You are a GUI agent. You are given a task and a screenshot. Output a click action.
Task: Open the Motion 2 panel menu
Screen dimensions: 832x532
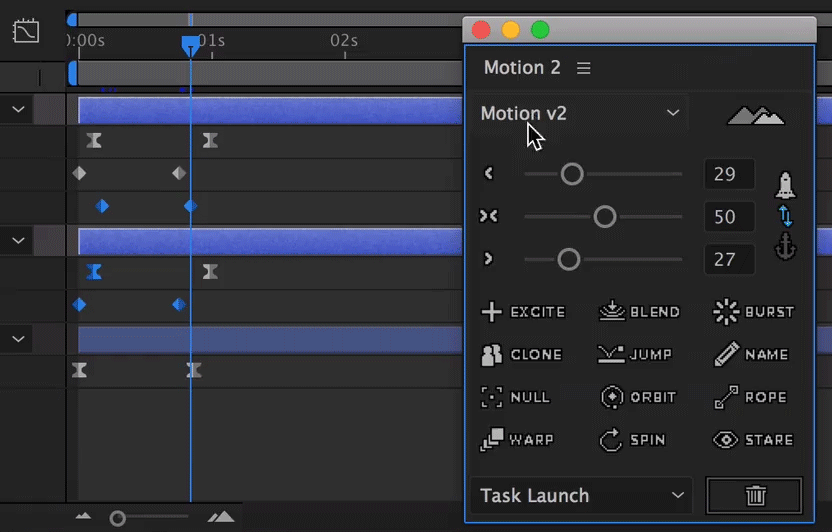[584, 68]
